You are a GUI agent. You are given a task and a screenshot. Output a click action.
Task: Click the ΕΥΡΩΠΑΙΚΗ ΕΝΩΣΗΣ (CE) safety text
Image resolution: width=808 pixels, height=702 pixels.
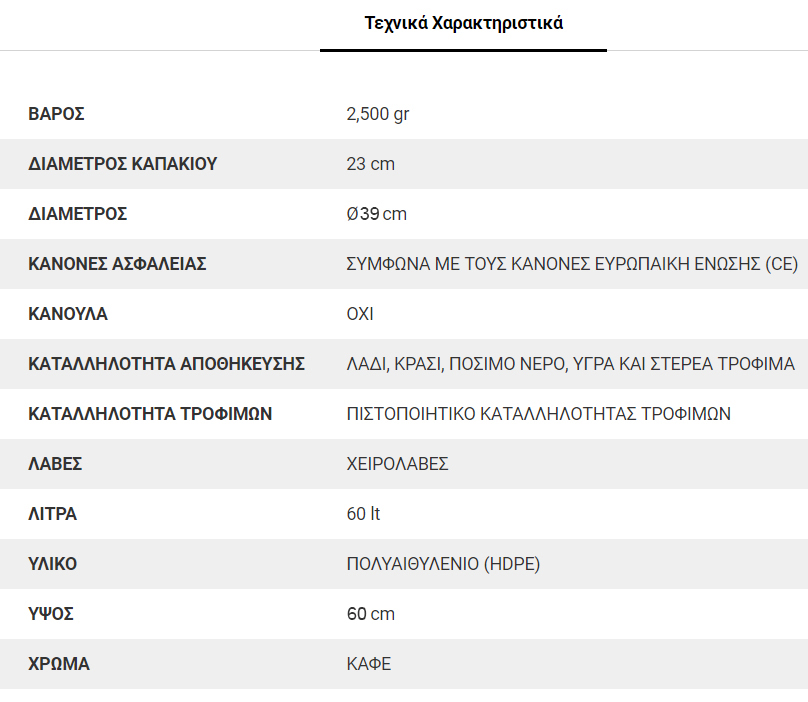696,264
